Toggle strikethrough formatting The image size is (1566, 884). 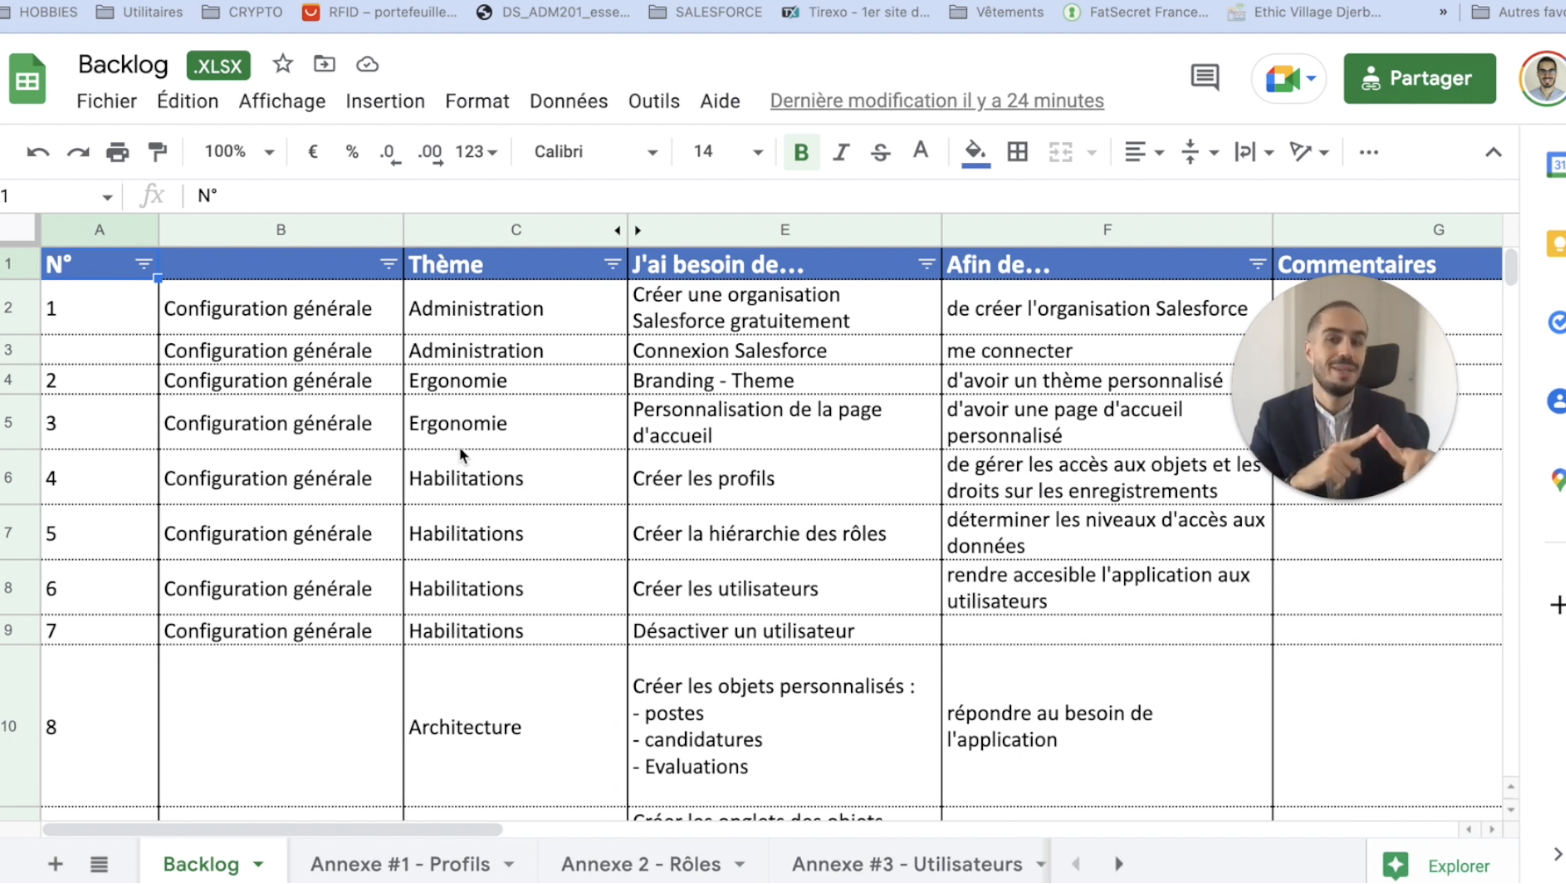[880, 152]
